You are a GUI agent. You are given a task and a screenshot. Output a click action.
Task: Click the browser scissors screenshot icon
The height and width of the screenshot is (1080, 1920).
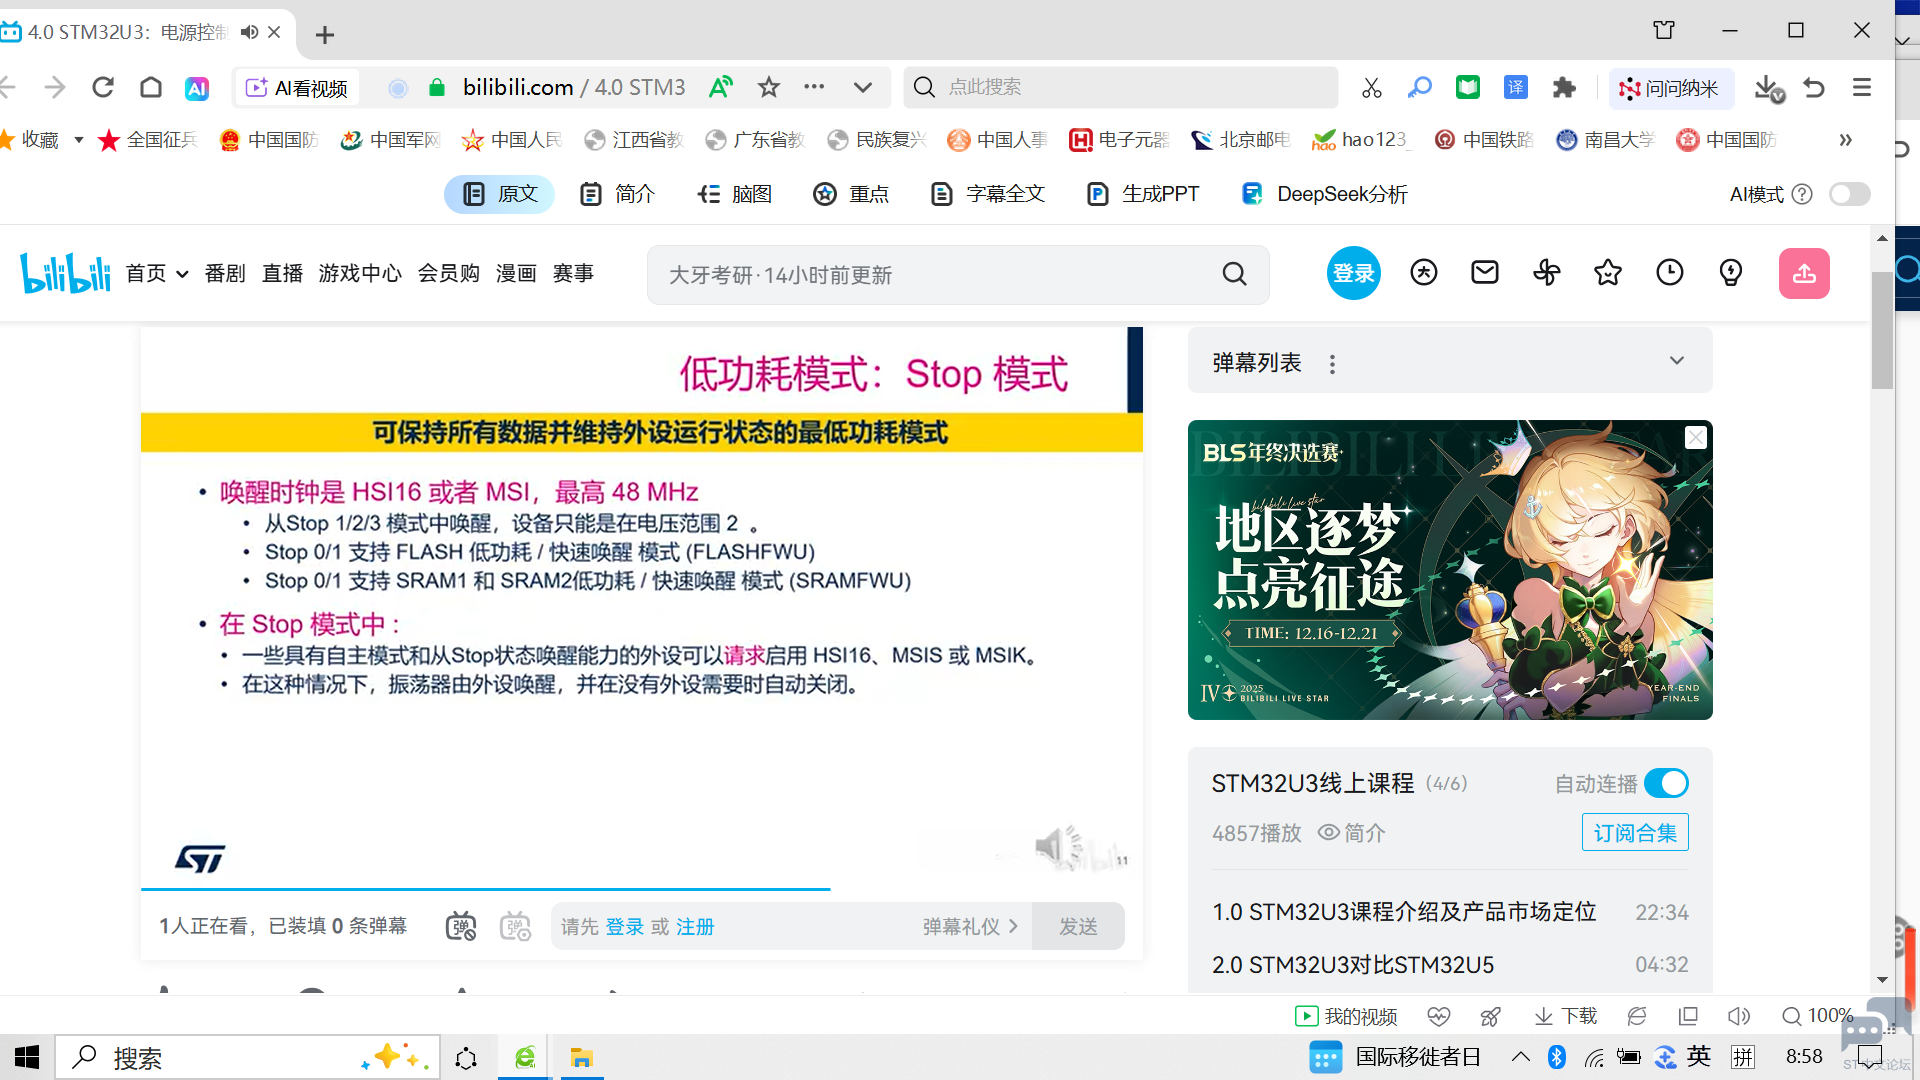pos(1371,88)
